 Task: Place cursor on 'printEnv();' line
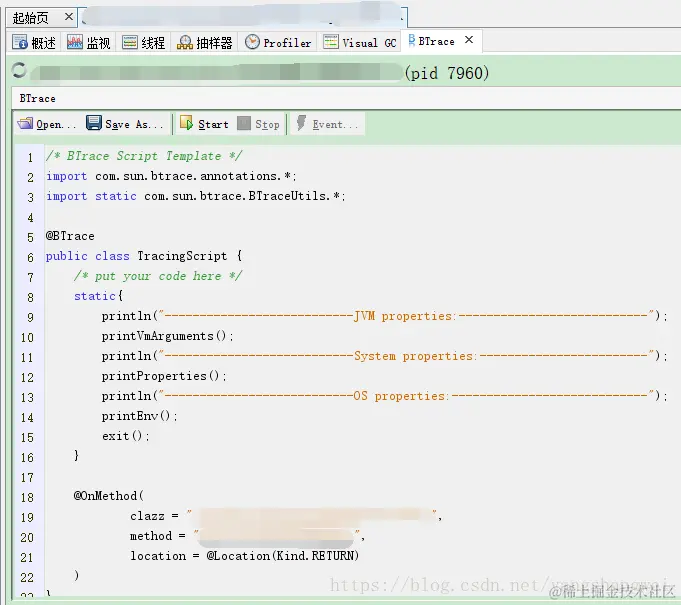coord(139,416)
